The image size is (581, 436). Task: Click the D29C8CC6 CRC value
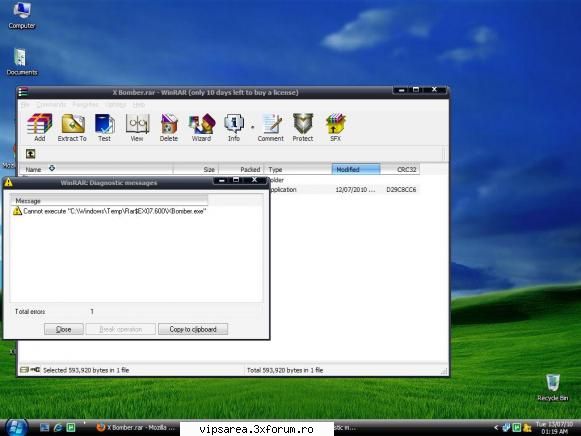point(401,190)
